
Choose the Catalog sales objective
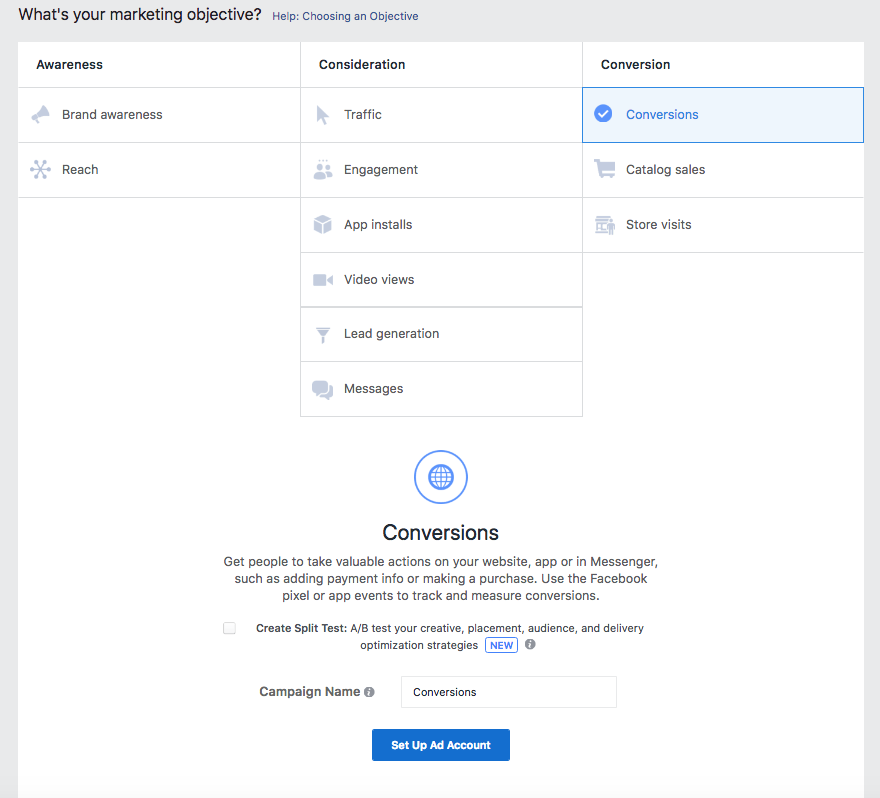pos(723,170)
